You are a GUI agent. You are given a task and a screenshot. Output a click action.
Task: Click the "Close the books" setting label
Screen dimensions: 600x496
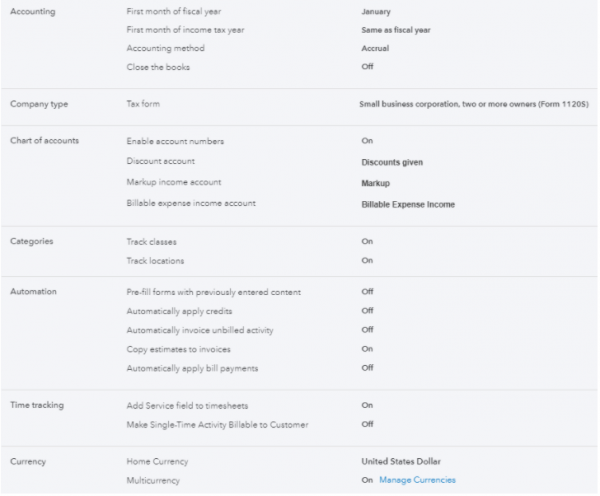[159, 66]
